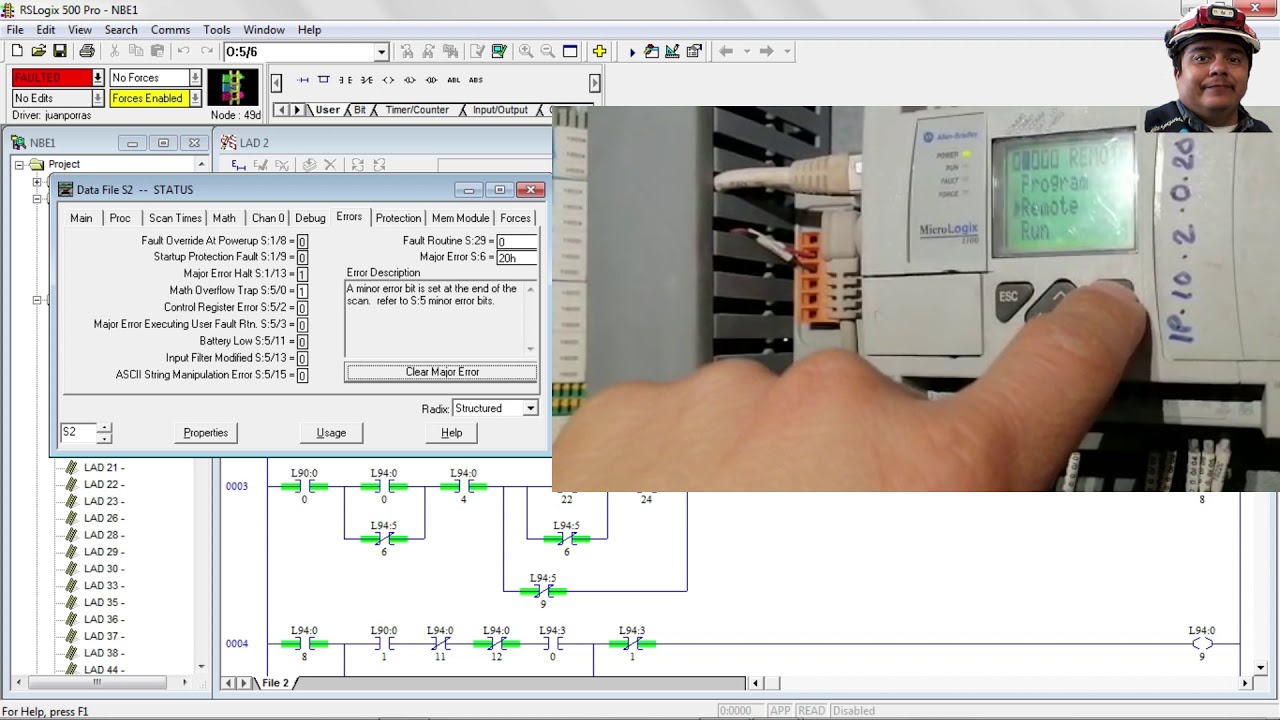Viewport: 1280px width, 720px height.
Task: Click the Cut scissors icon
Action: [114, 51]
